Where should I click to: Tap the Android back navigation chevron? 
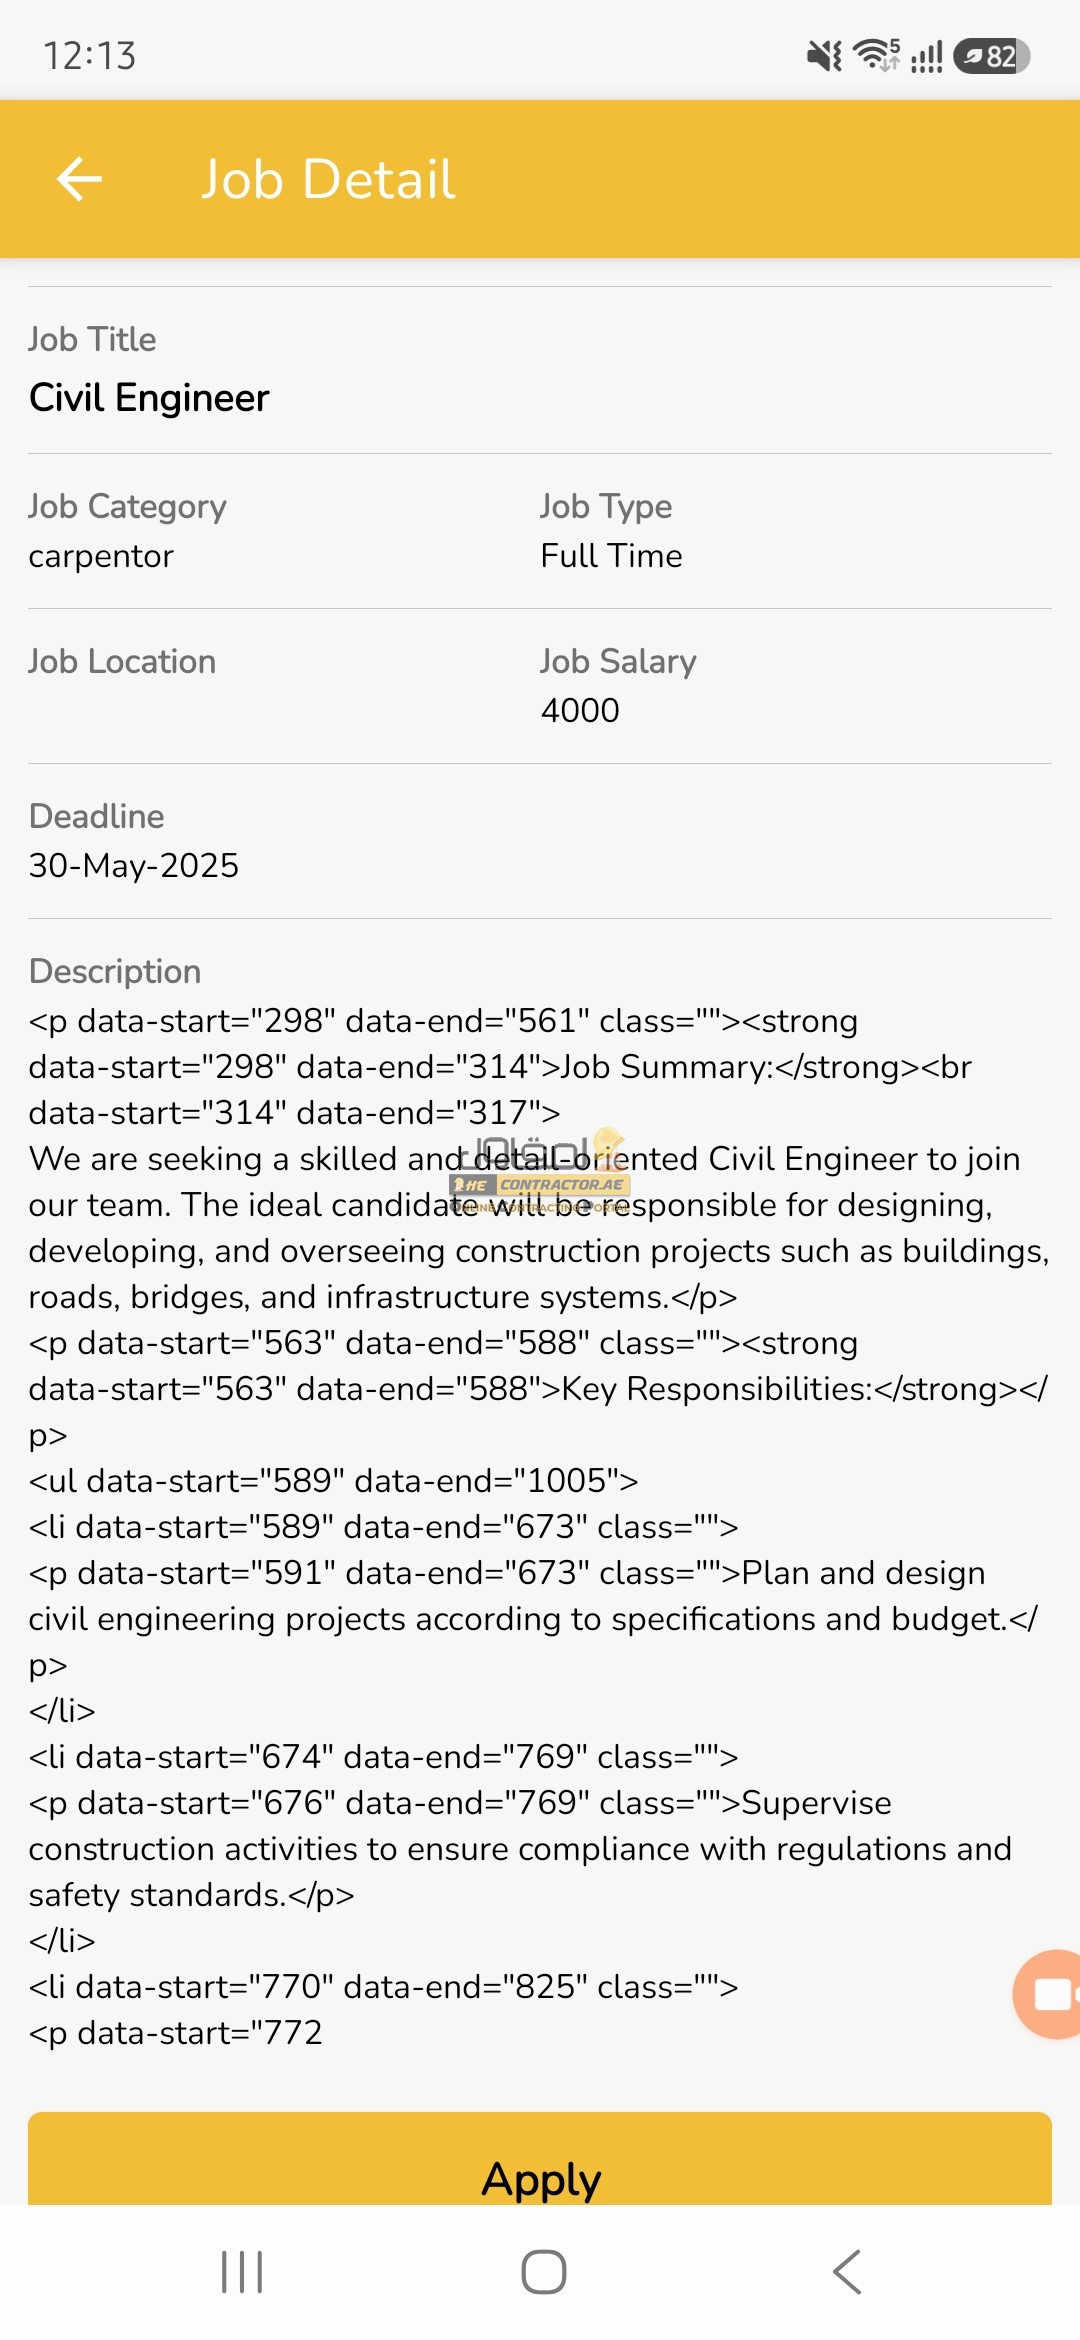[x=847, y=2272]
